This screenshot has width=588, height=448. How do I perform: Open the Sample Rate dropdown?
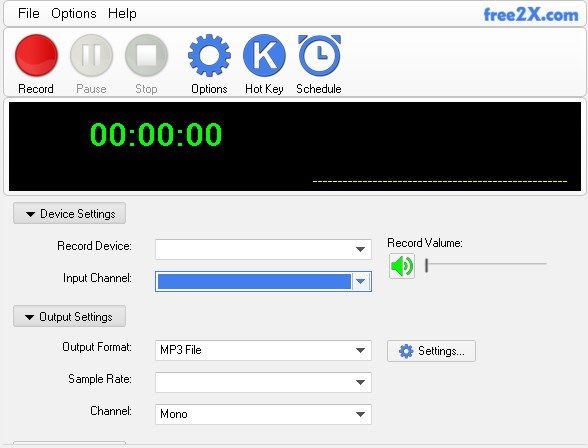[x=263, y=382]
